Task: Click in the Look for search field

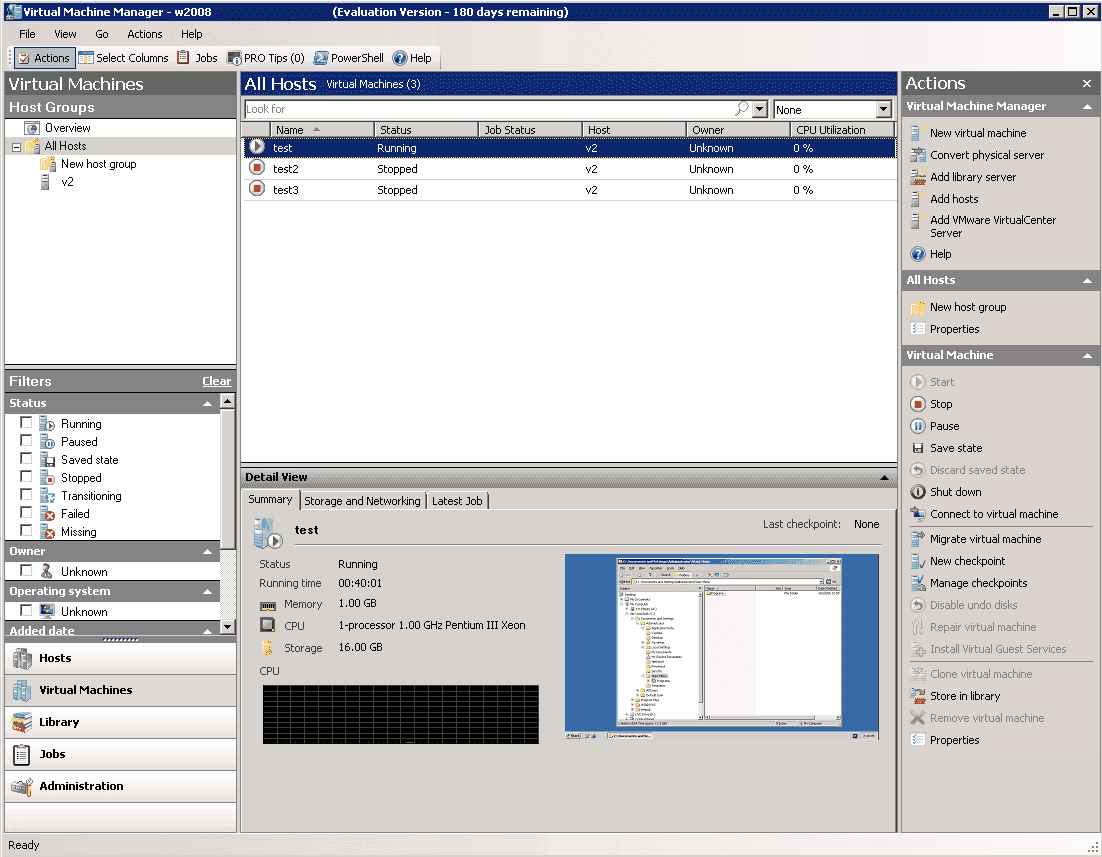Action: coord(488,109)
